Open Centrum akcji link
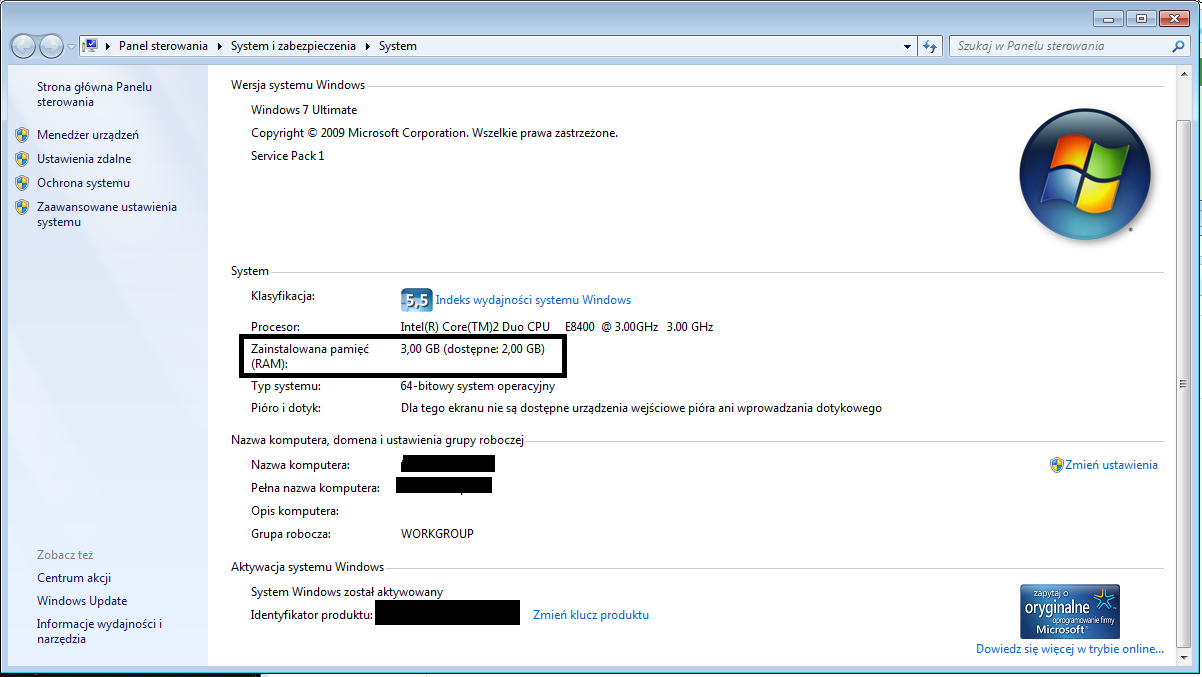 coord(74,578)
